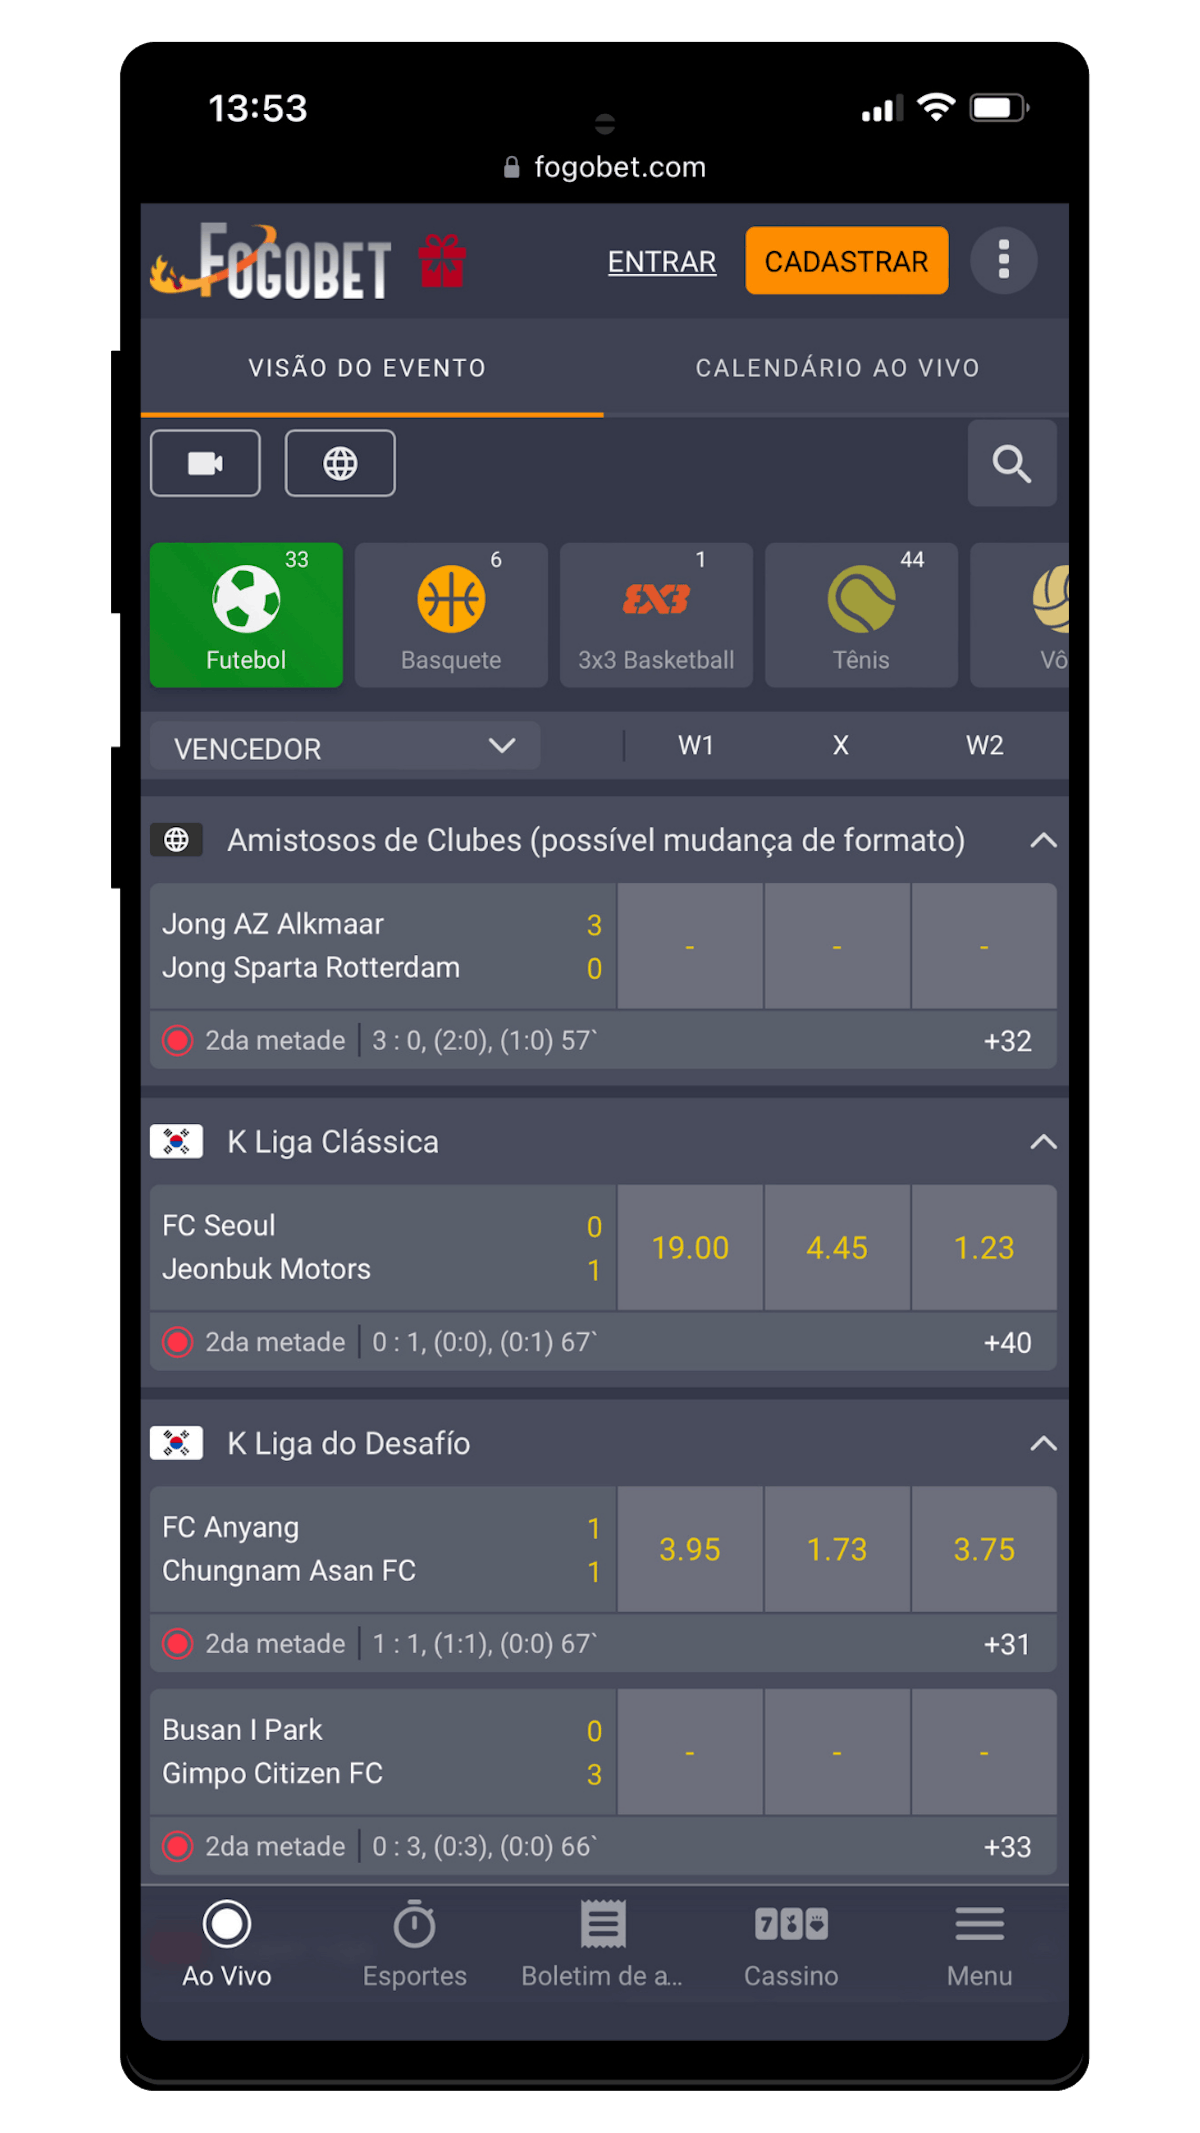Pick the Tênis sport tile

click(x=861, y=615)
